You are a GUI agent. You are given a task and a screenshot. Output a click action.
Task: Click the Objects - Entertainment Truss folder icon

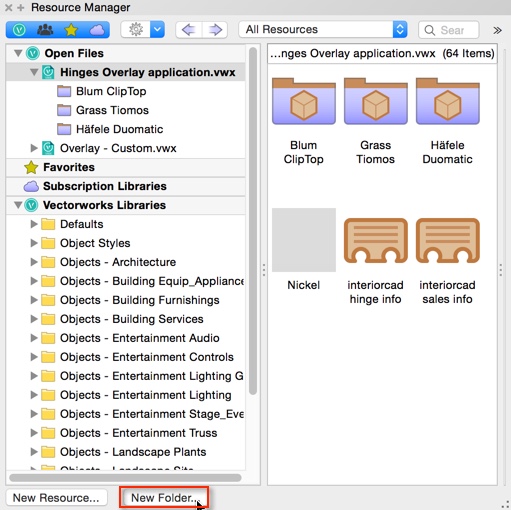pyautogui.click(x=48, y=433)
